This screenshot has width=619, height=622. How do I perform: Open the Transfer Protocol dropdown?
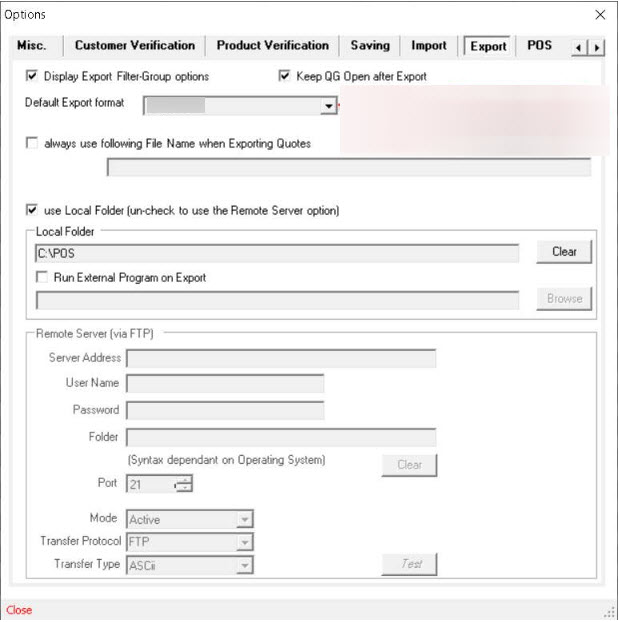coord(244,542)
